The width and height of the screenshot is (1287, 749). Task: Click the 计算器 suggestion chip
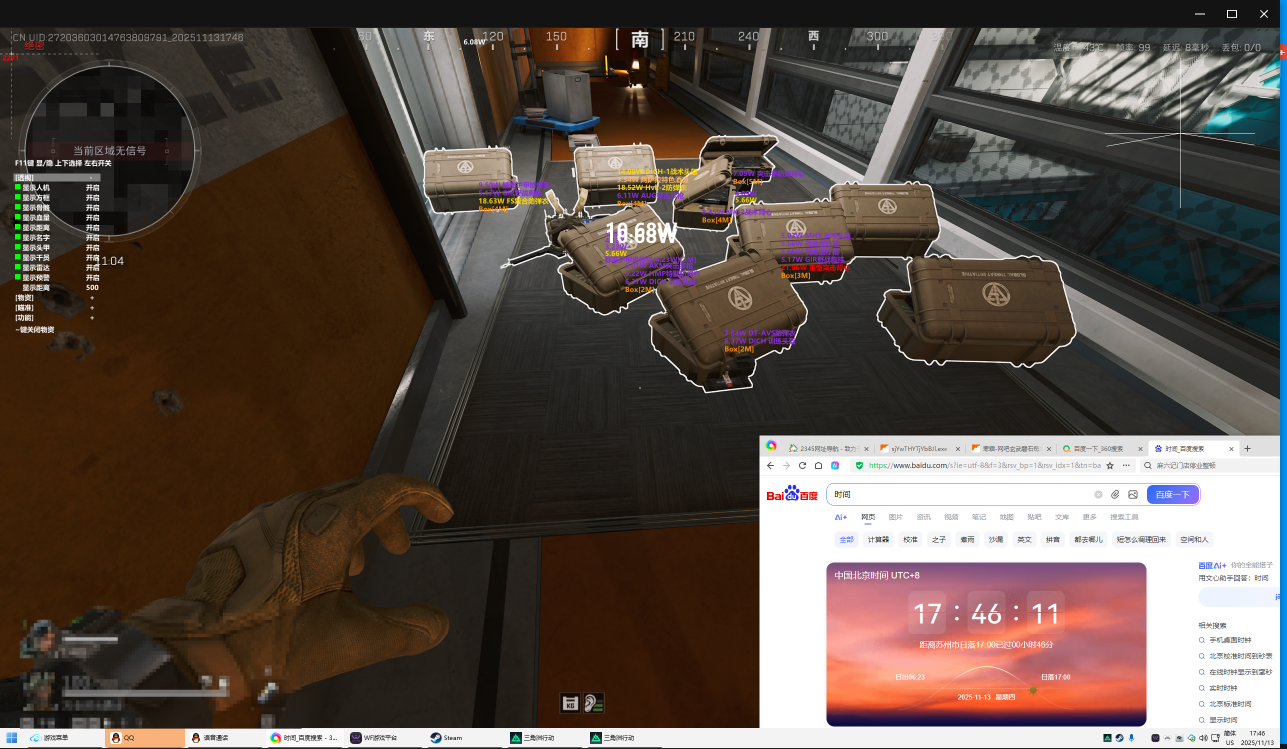pyautogui.click(x=878, y=539)
